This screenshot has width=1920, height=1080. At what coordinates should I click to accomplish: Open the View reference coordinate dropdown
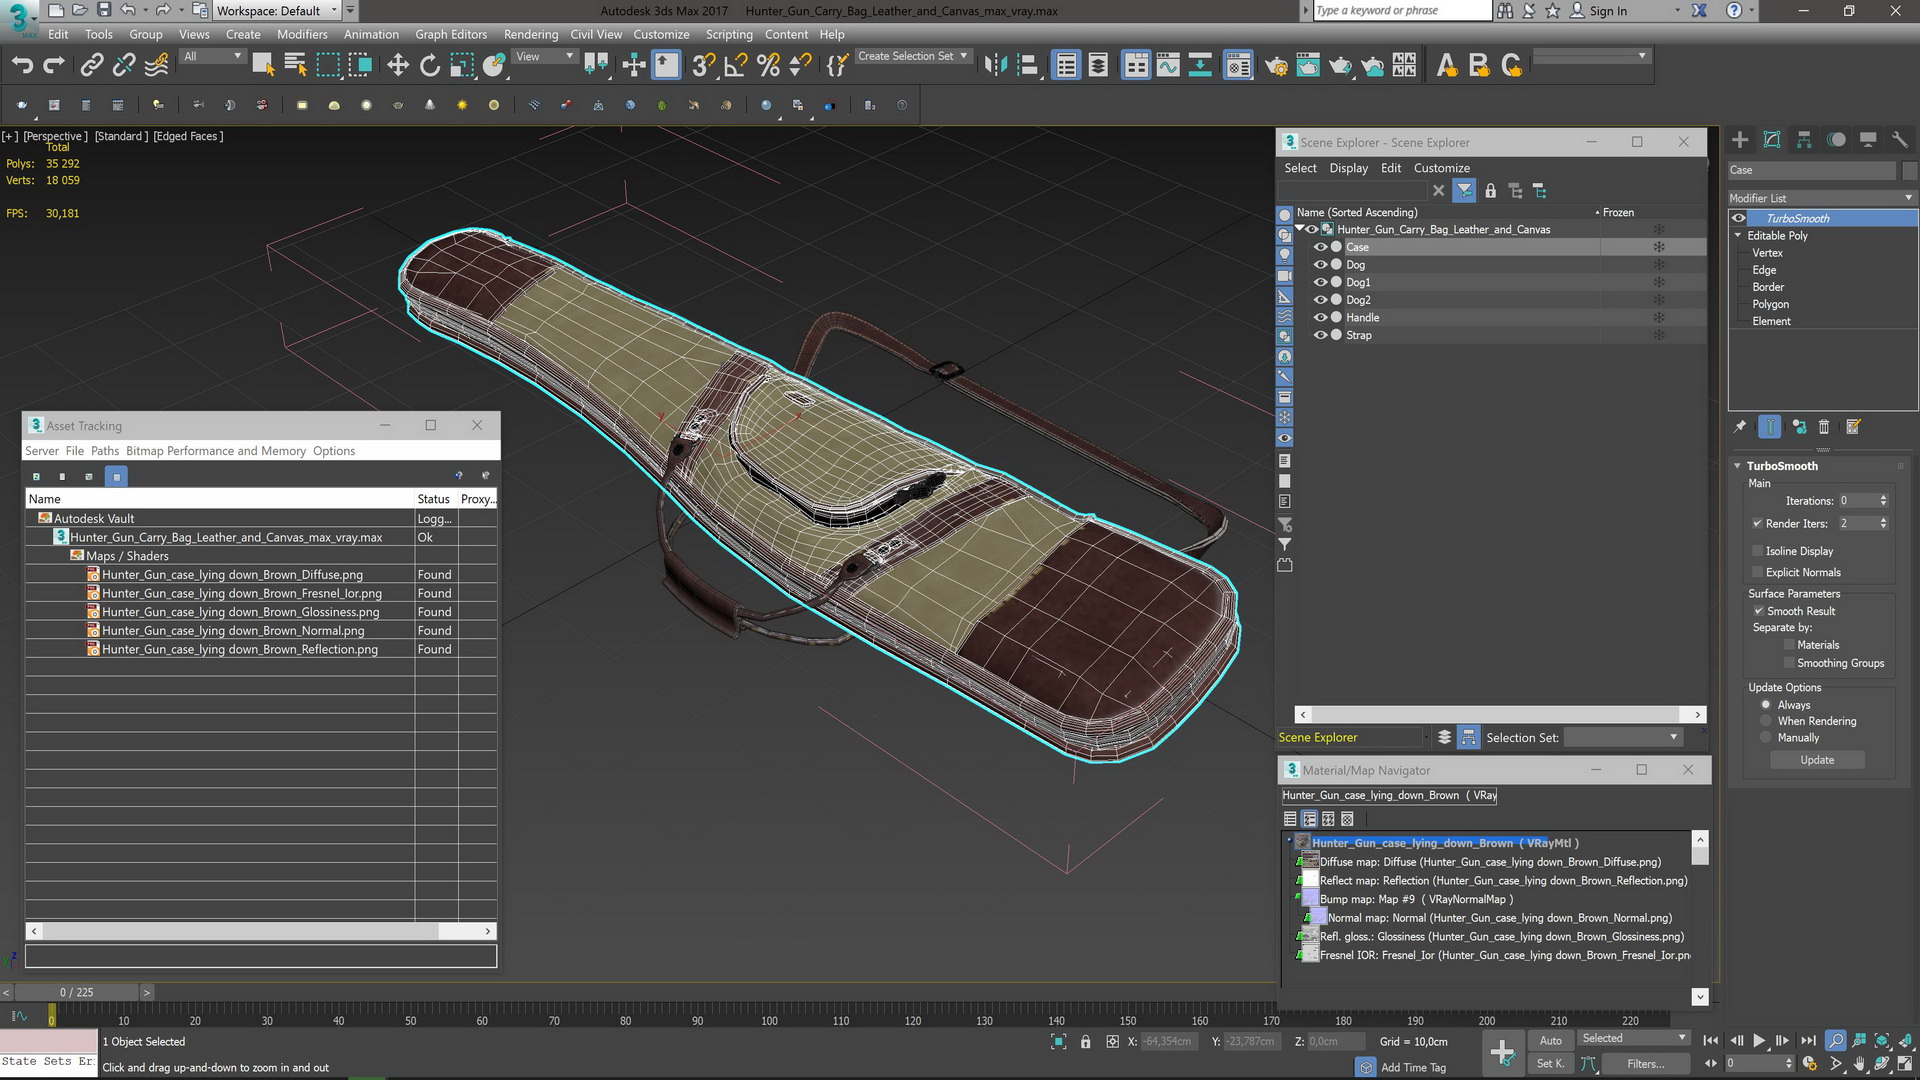pos(545,57)
